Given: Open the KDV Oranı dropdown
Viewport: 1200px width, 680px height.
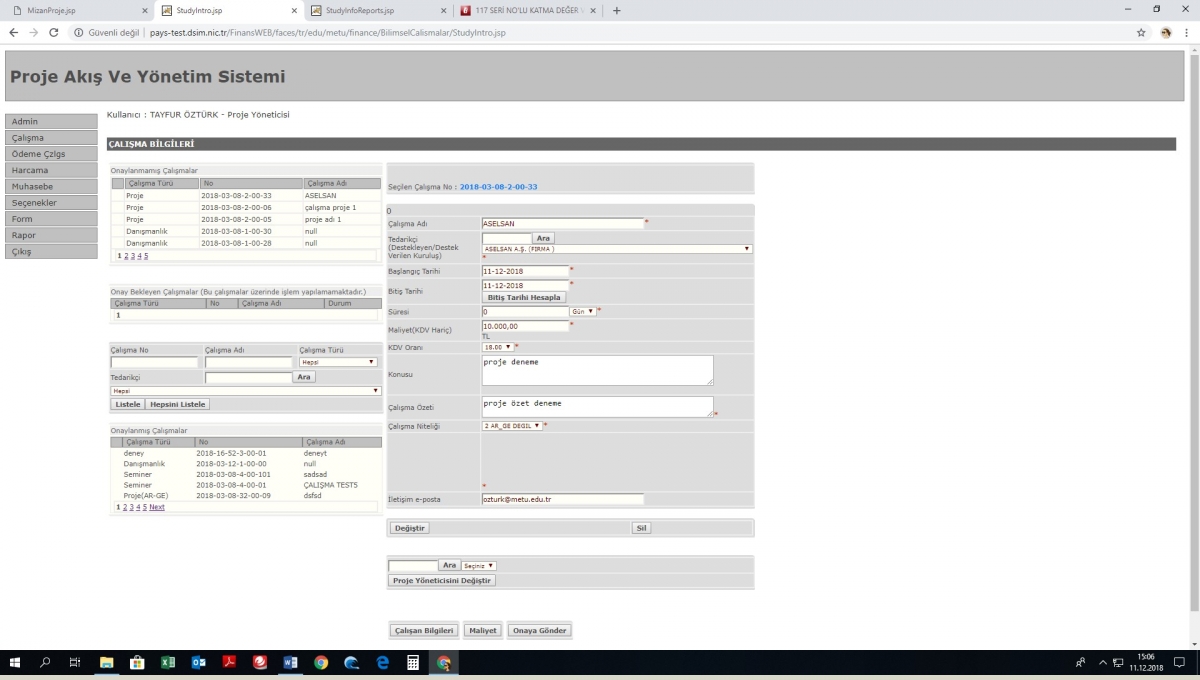Looking at the screenshot, I should pyautogui.click(x=497, y=347).
